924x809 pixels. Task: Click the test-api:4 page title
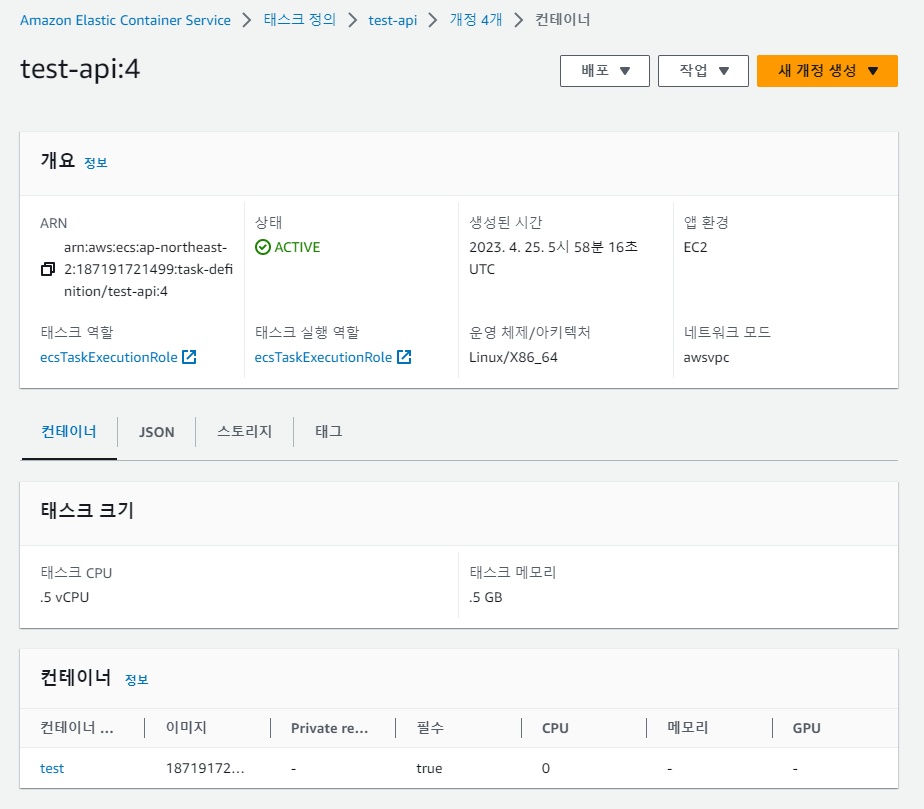[80, 69]
